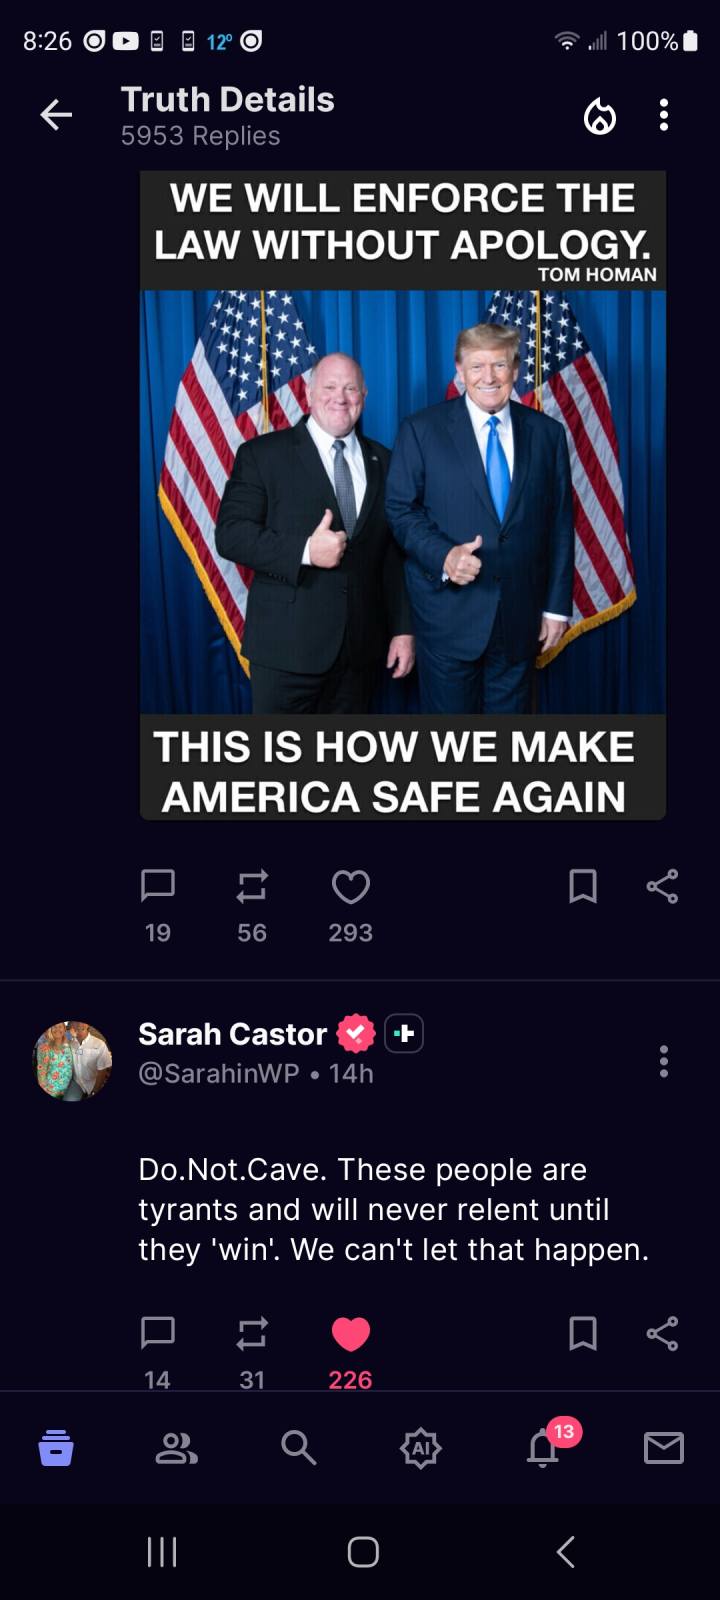The image size is (720, 1600).
Task: Reply to Sarah Castor's post
Action: (x=158, y=1333)
